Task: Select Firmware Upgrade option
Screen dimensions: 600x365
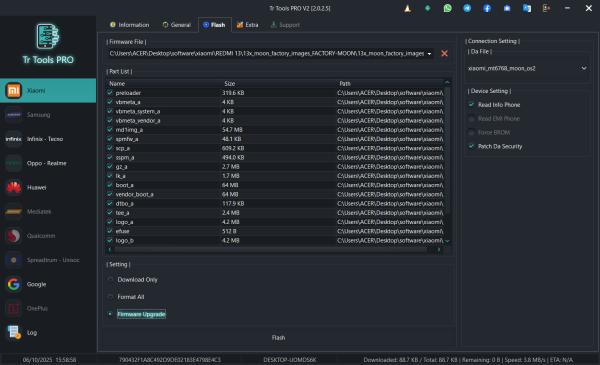Action: (x=110, y=314)
